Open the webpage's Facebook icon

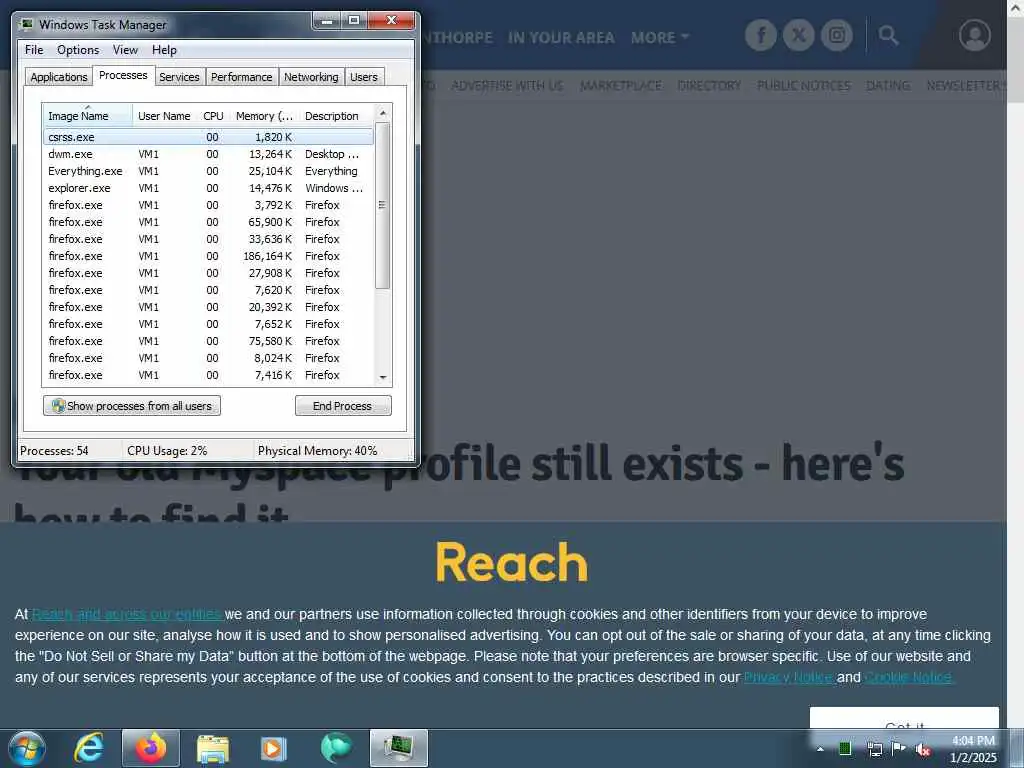[x=761, y=35]
